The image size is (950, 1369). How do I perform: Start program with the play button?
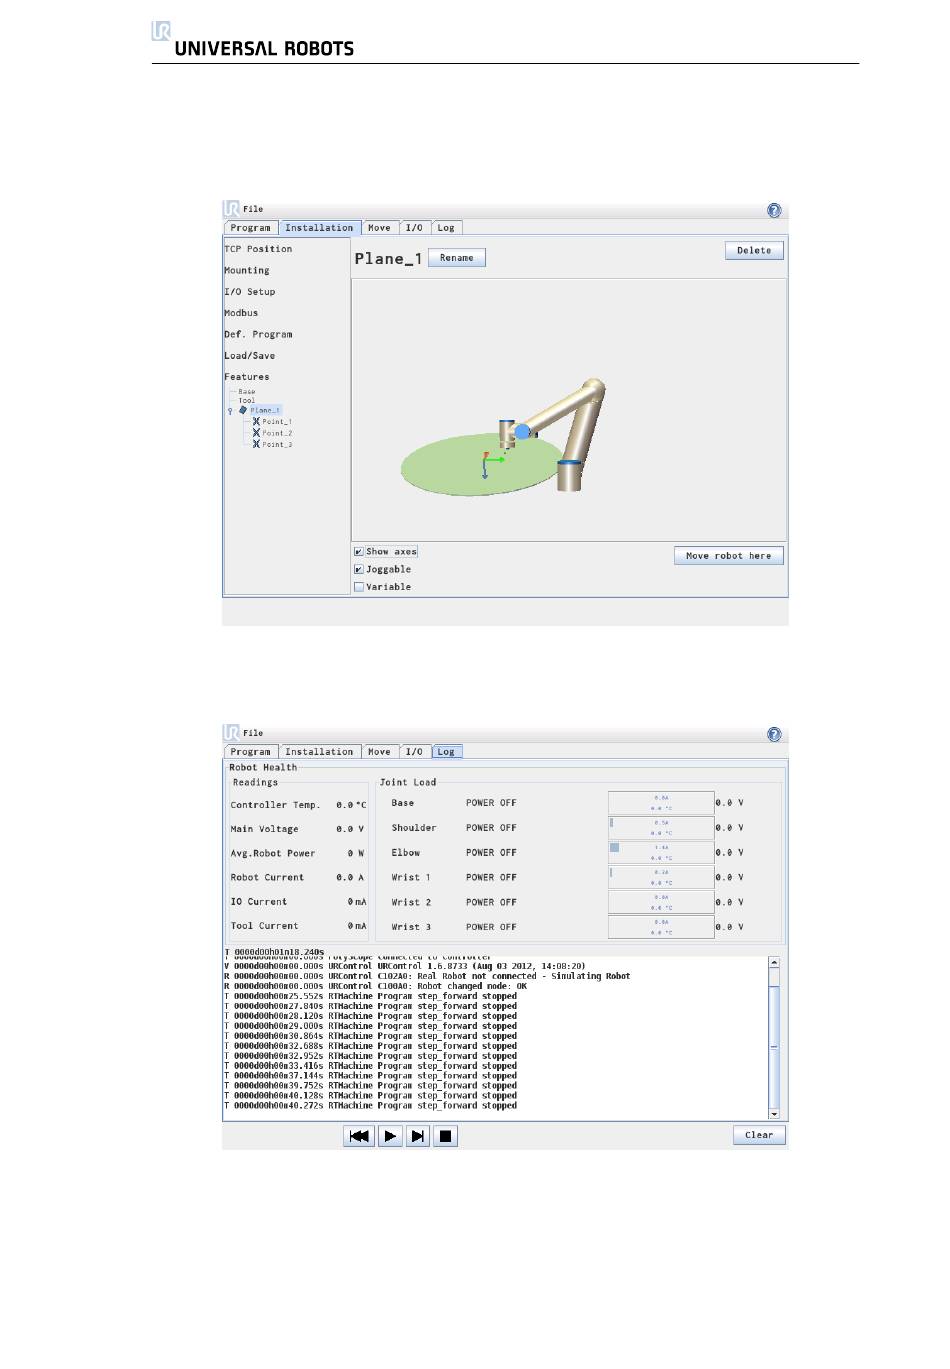[x=390, y=1136]
